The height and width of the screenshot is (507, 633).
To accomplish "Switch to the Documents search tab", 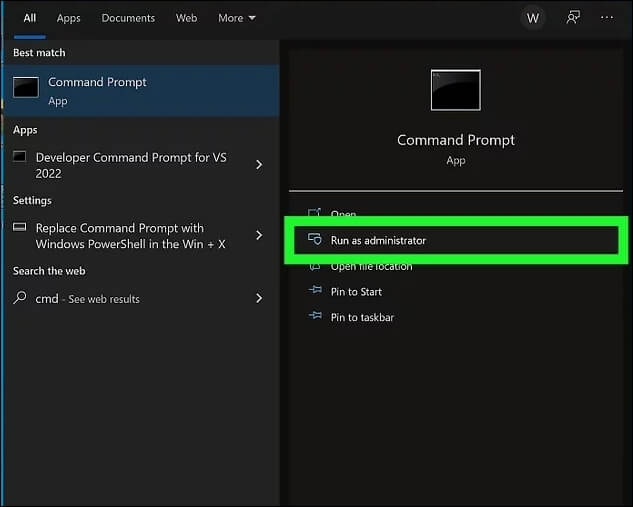I will [128, 18].
